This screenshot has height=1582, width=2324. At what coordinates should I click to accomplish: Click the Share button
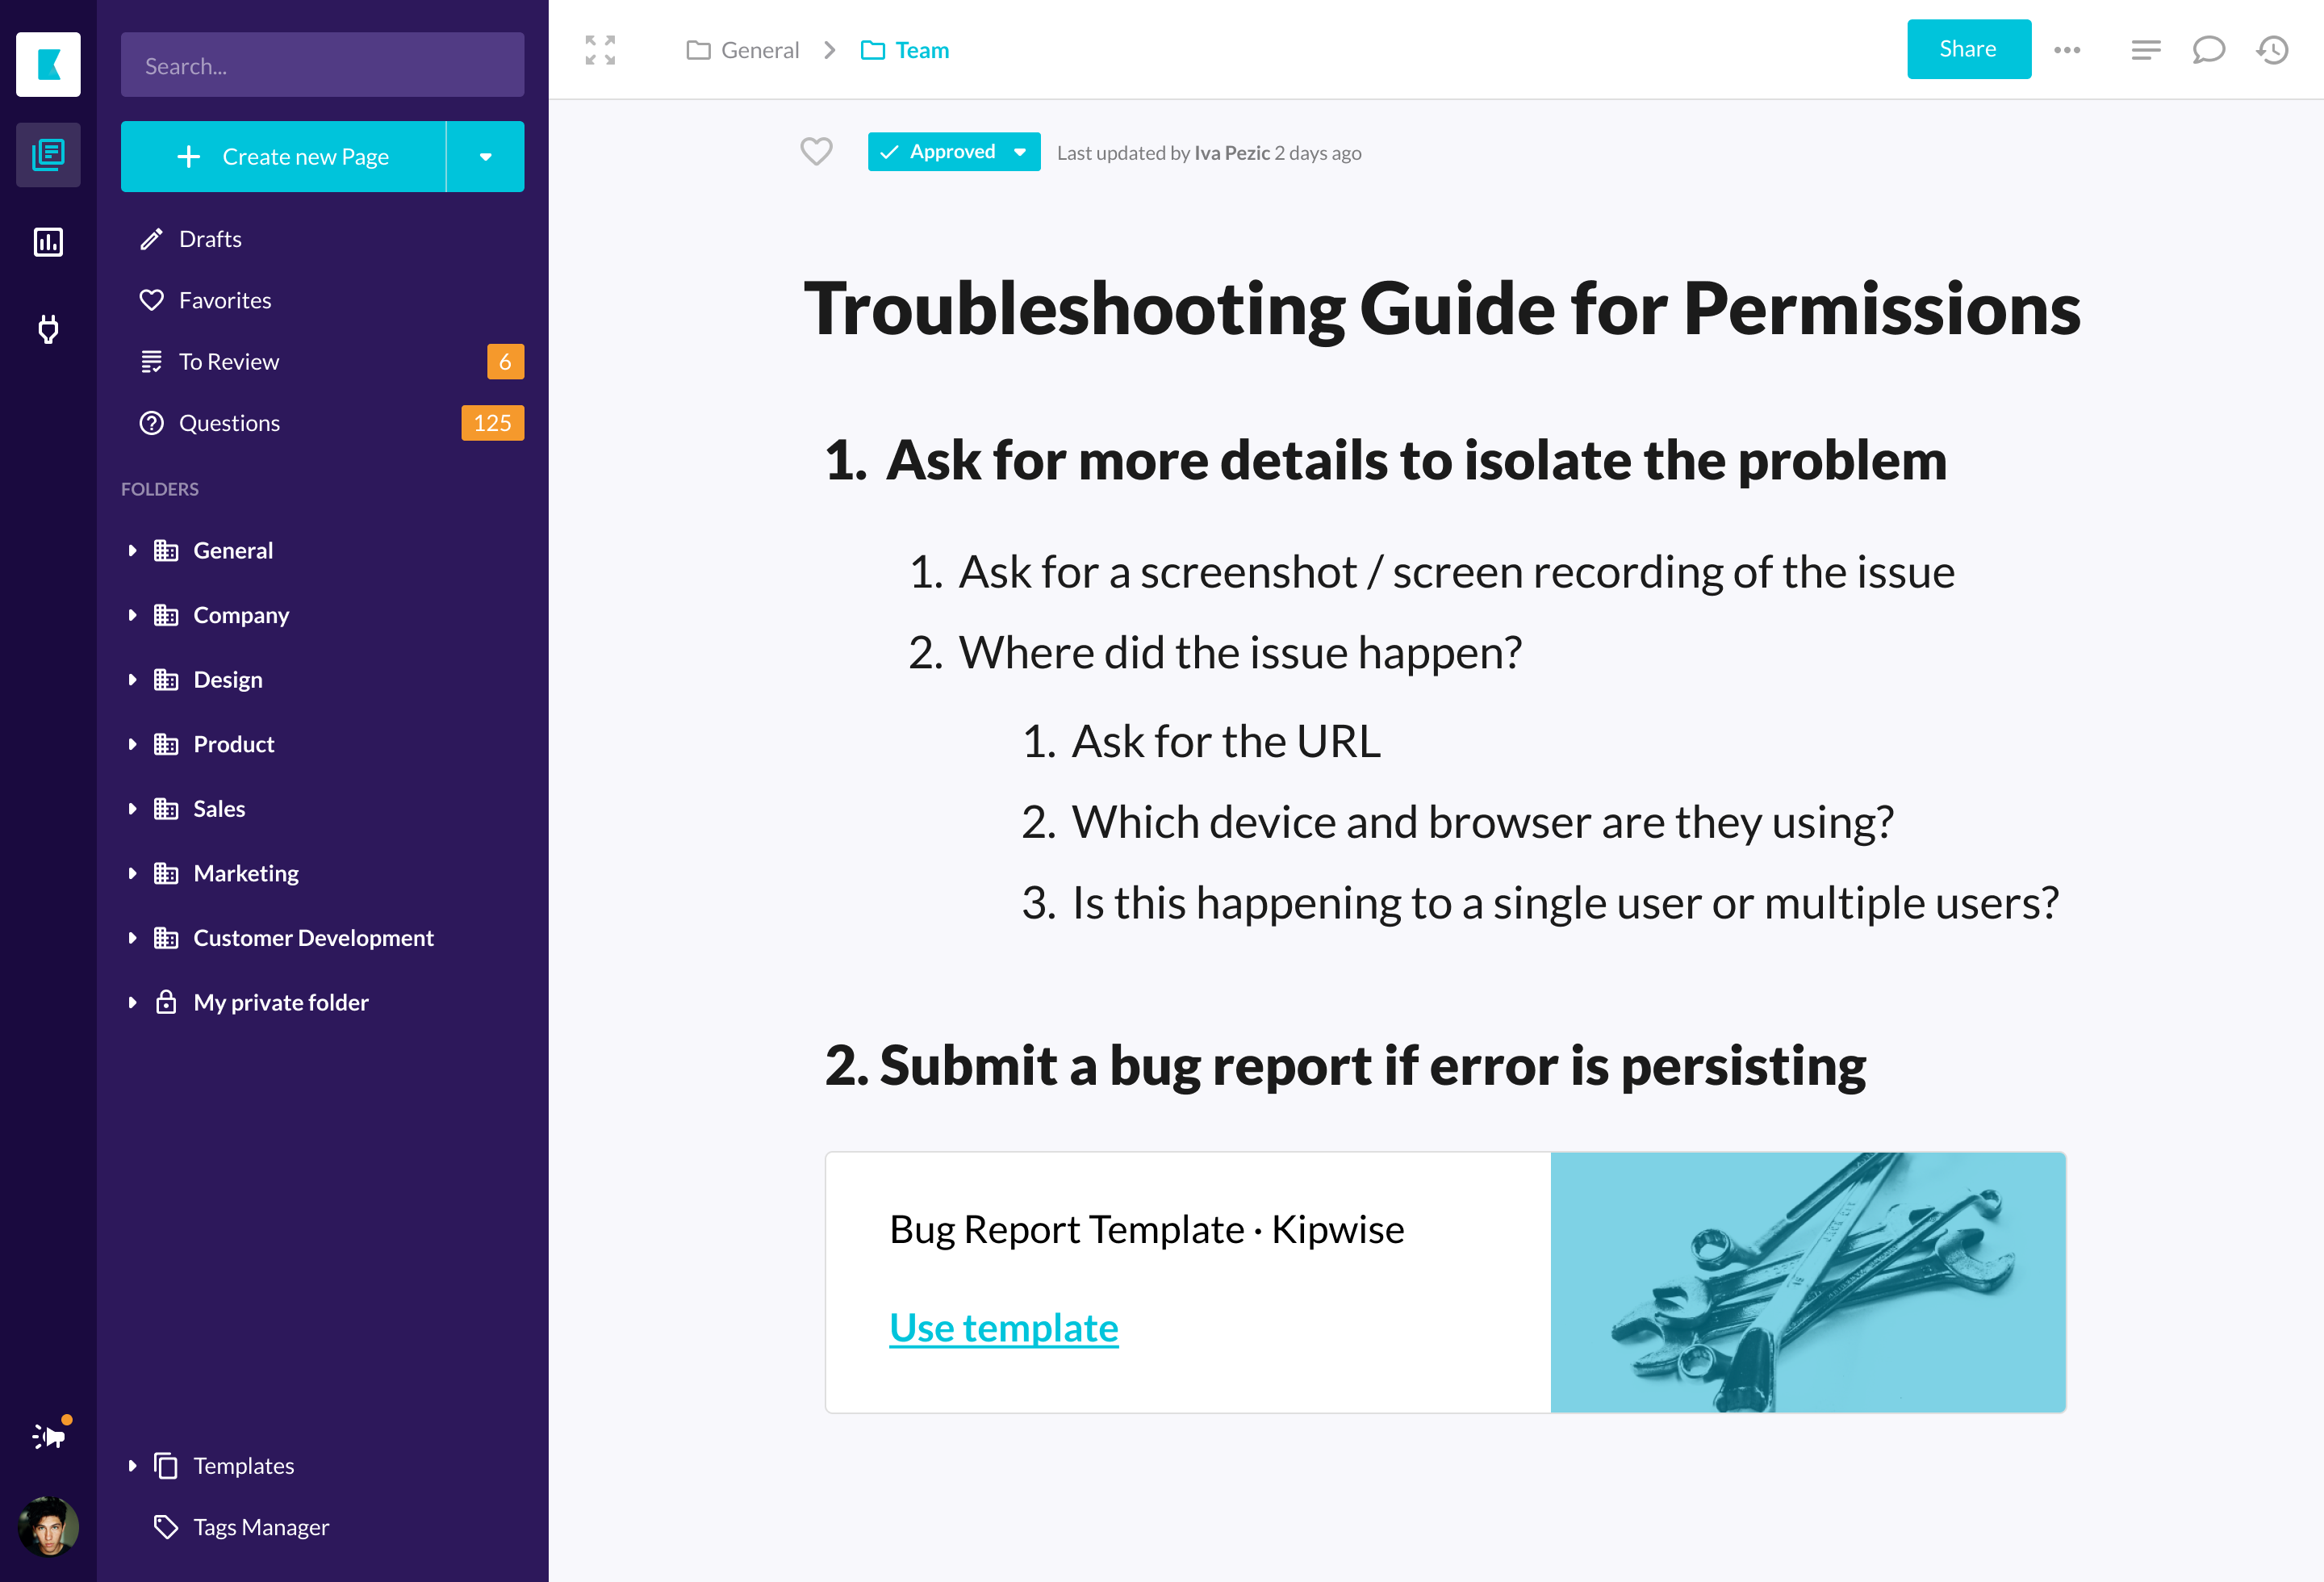tap(1967, 49)
